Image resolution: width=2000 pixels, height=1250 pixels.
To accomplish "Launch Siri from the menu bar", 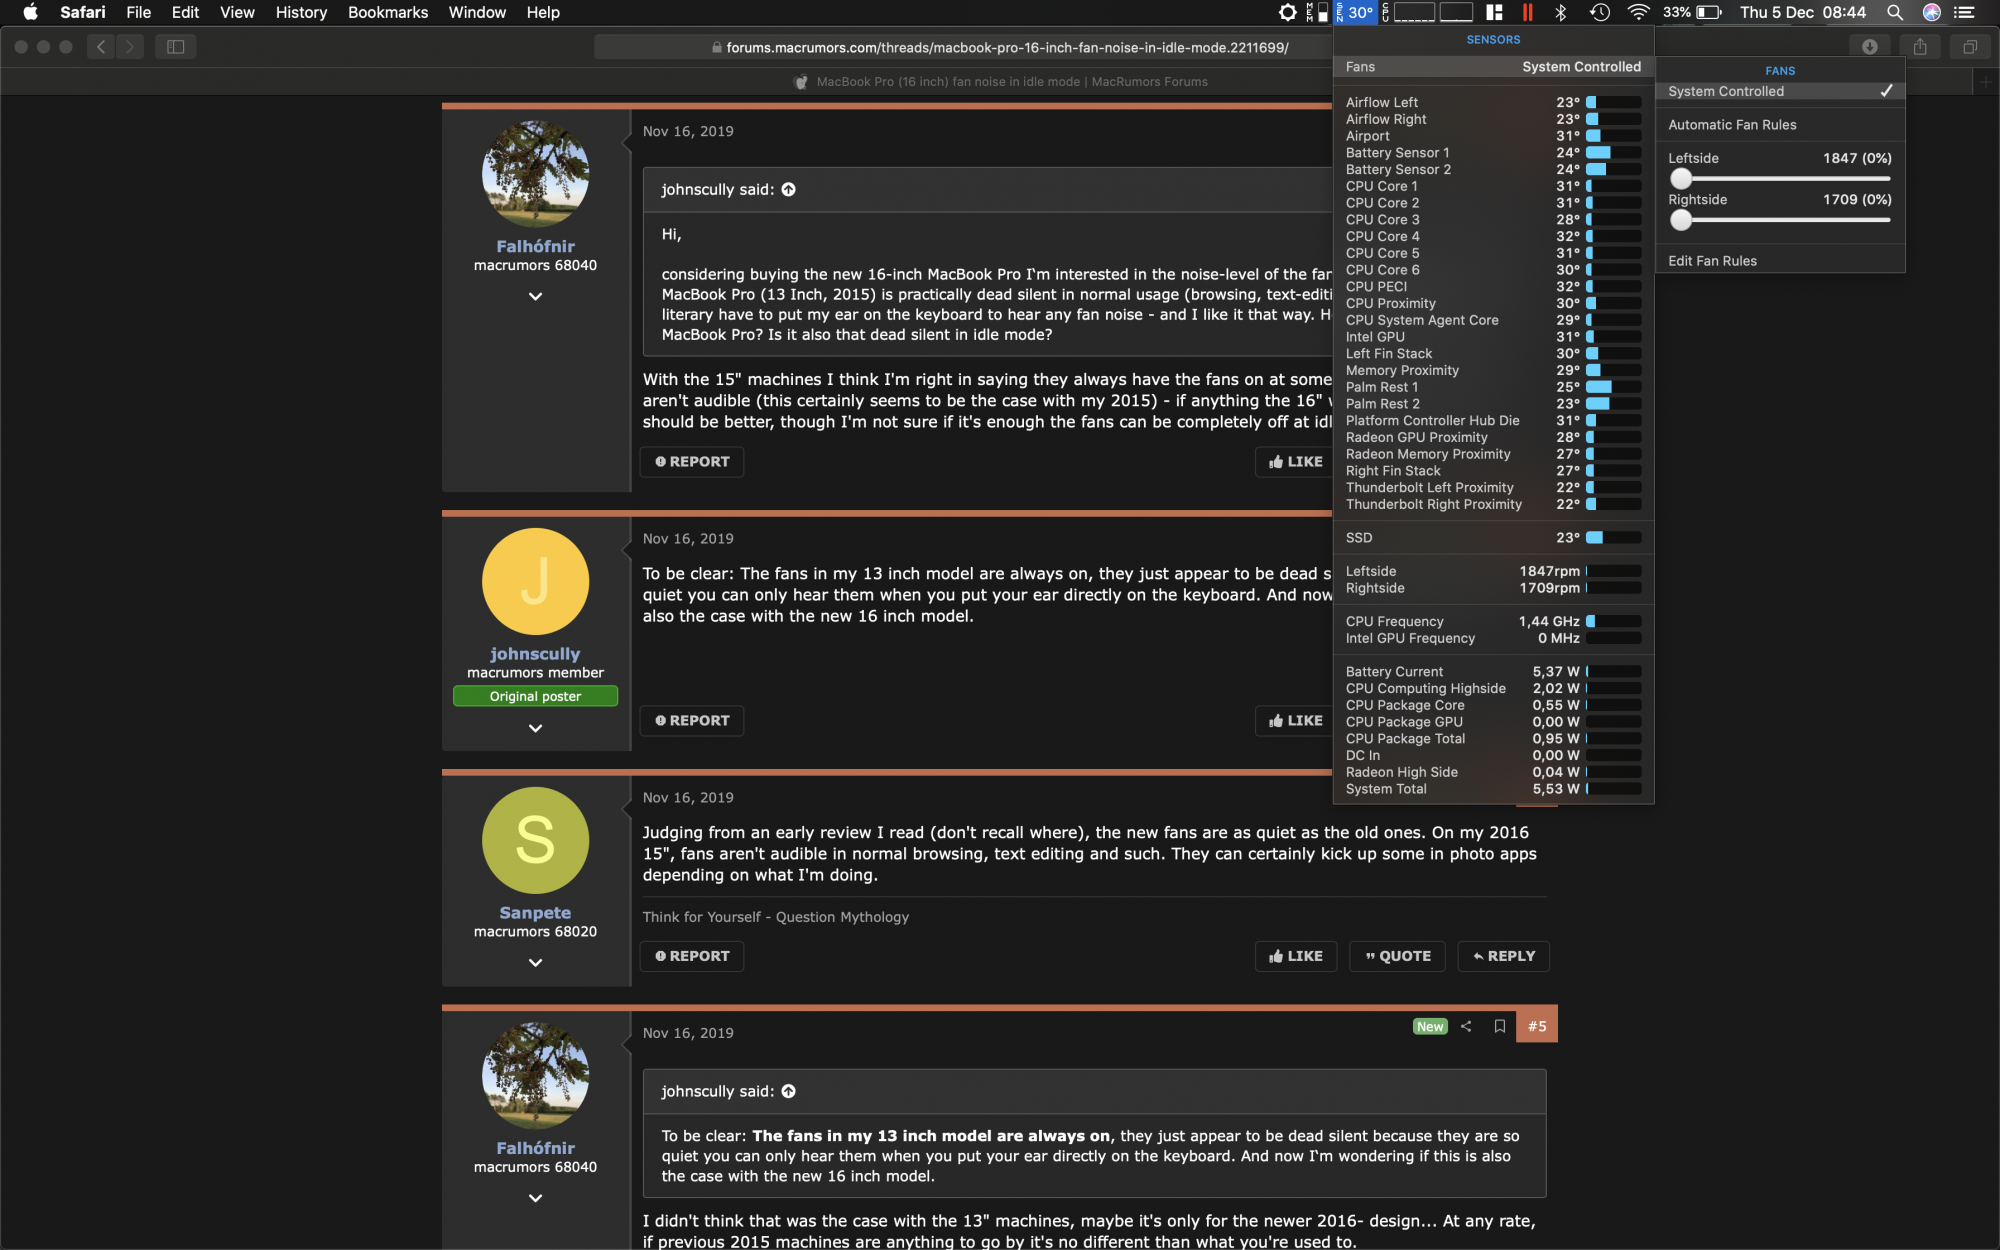I will point(1932,12).
